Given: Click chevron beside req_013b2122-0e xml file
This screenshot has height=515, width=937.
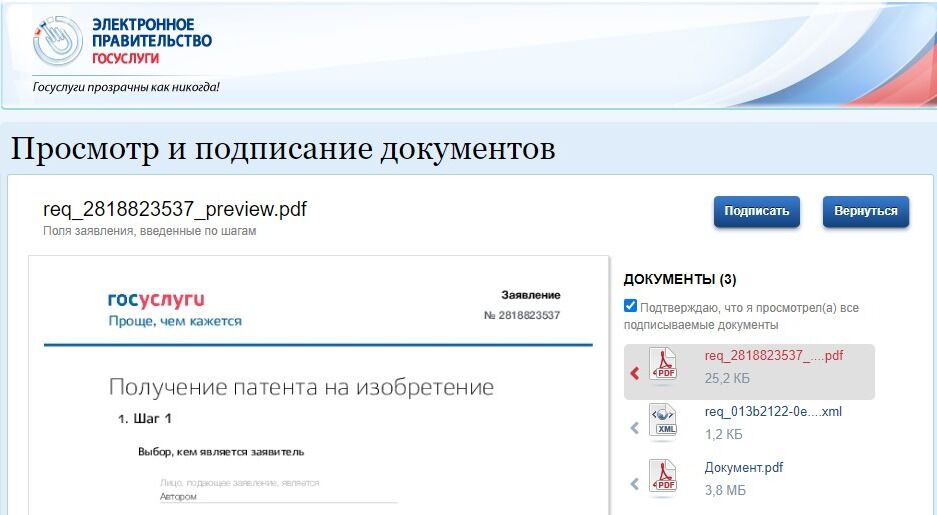Looking at the screenshot, I should (635, 428).
